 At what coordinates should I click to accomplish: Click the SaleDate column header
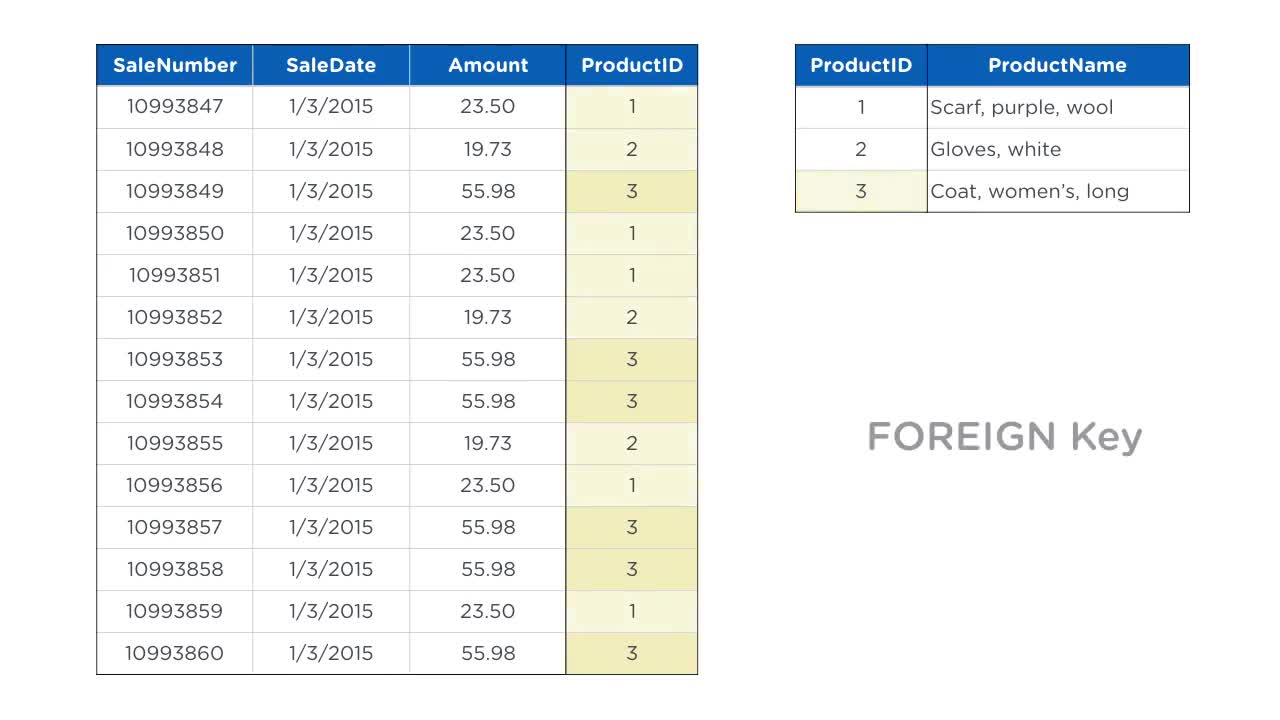331,65
